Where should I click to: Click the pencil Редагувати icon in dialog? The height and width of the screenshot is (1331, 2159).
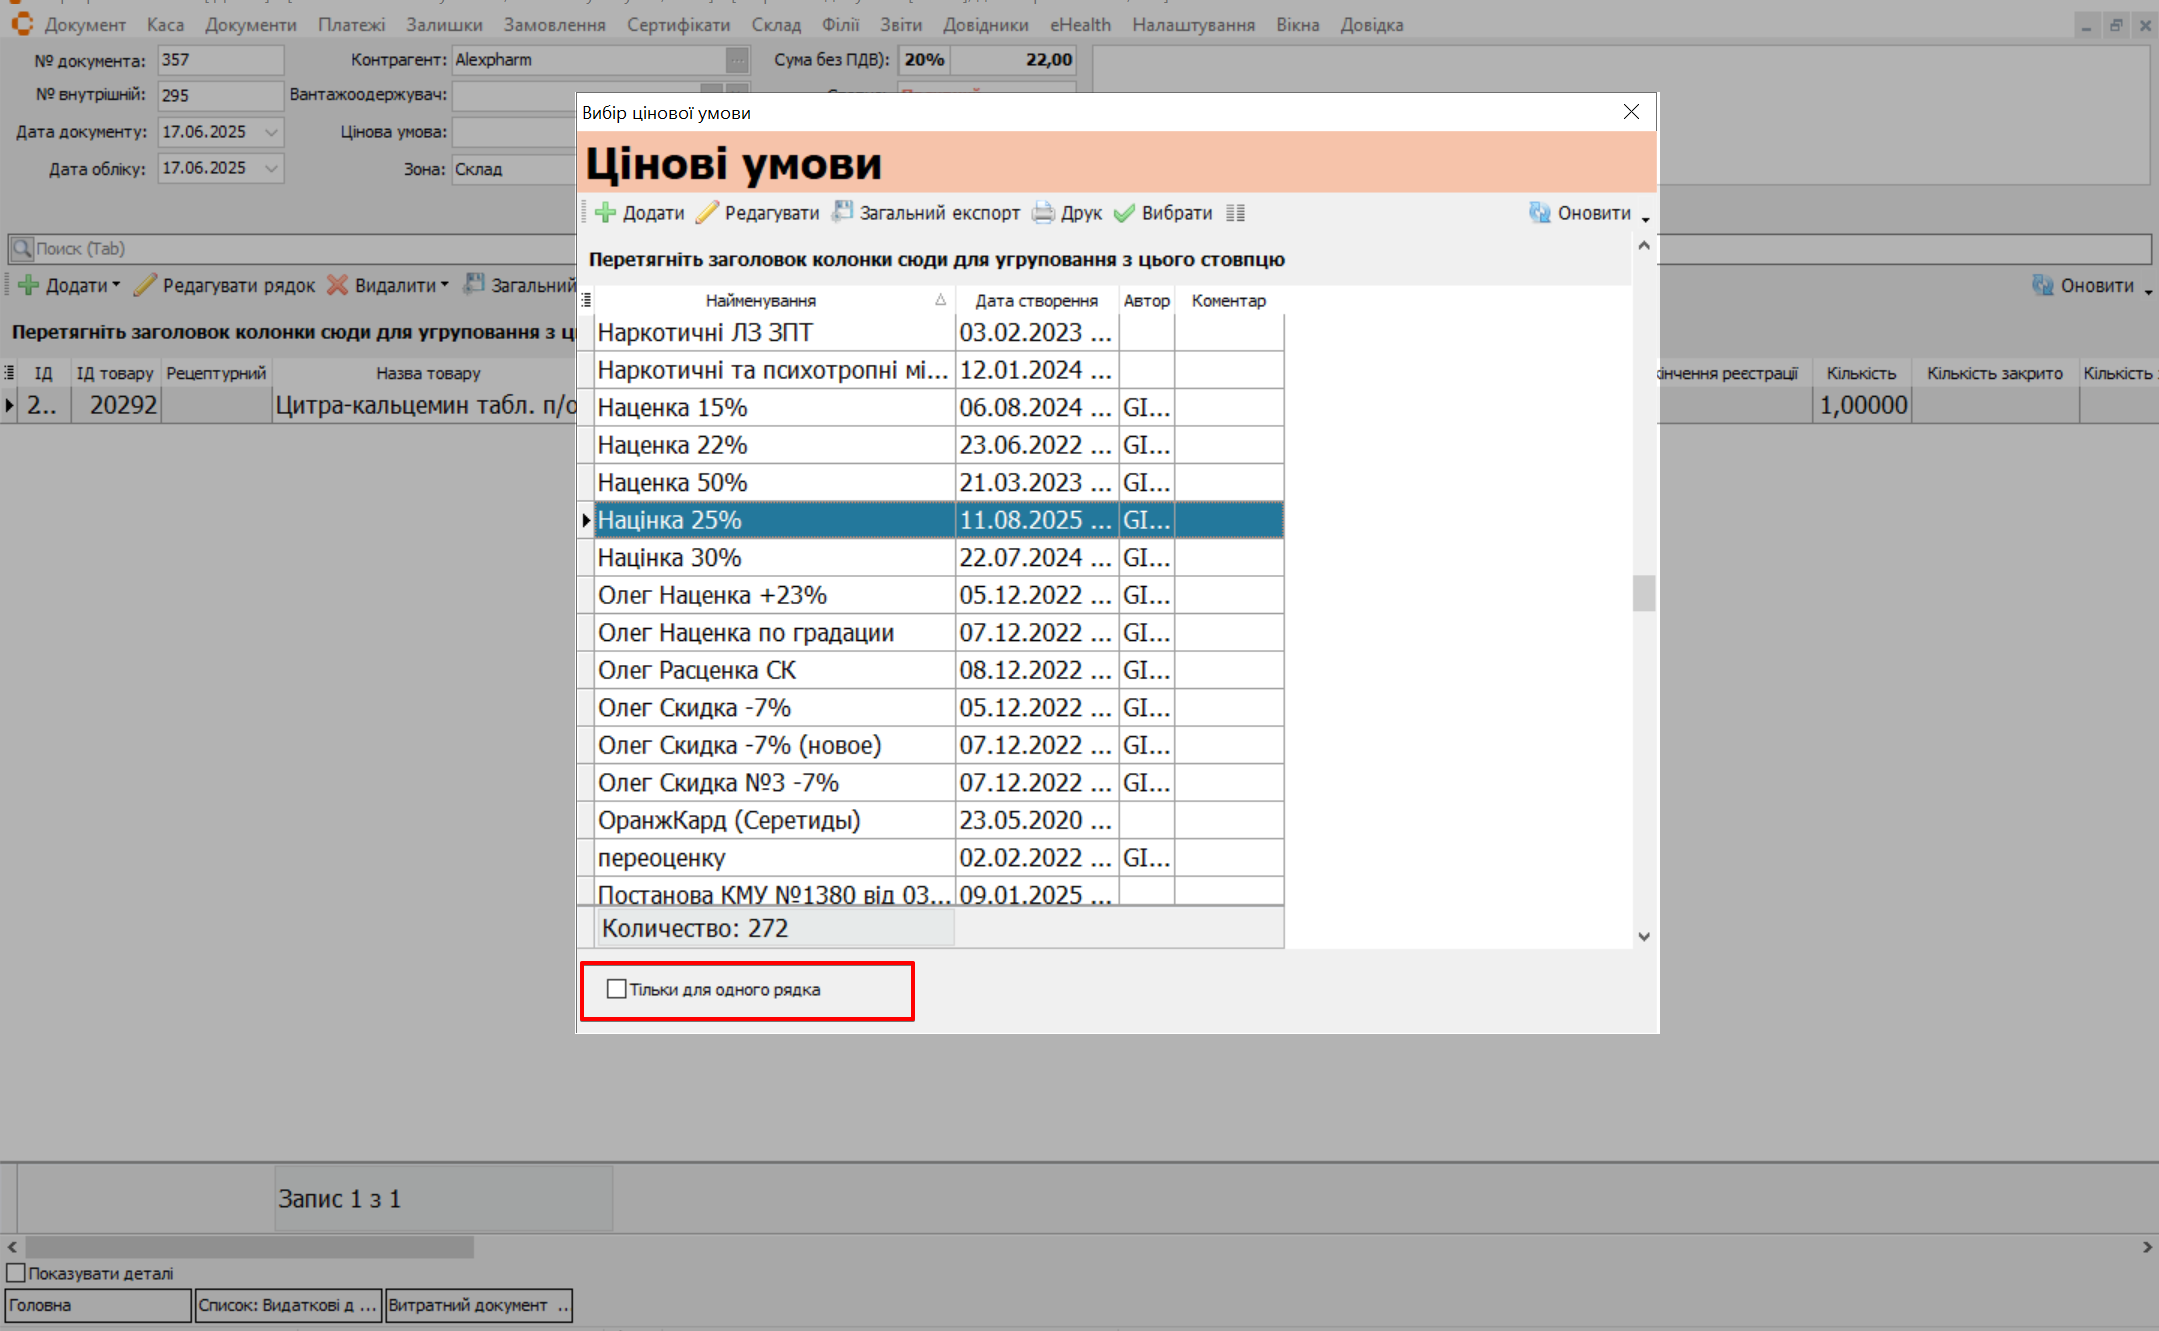(708, 213)
